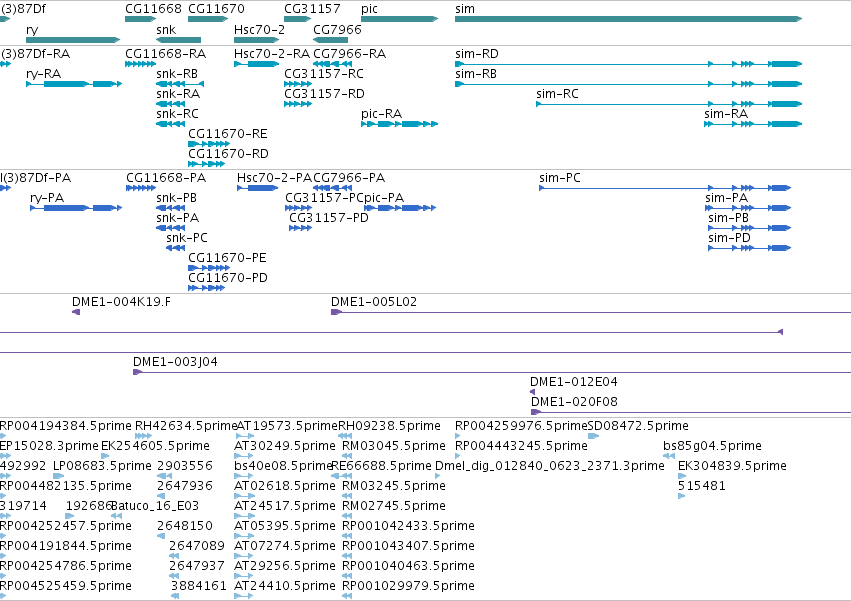The image size is (851, 601).
Task: Click the CG11670 gene label
Action: coord(216,9)
